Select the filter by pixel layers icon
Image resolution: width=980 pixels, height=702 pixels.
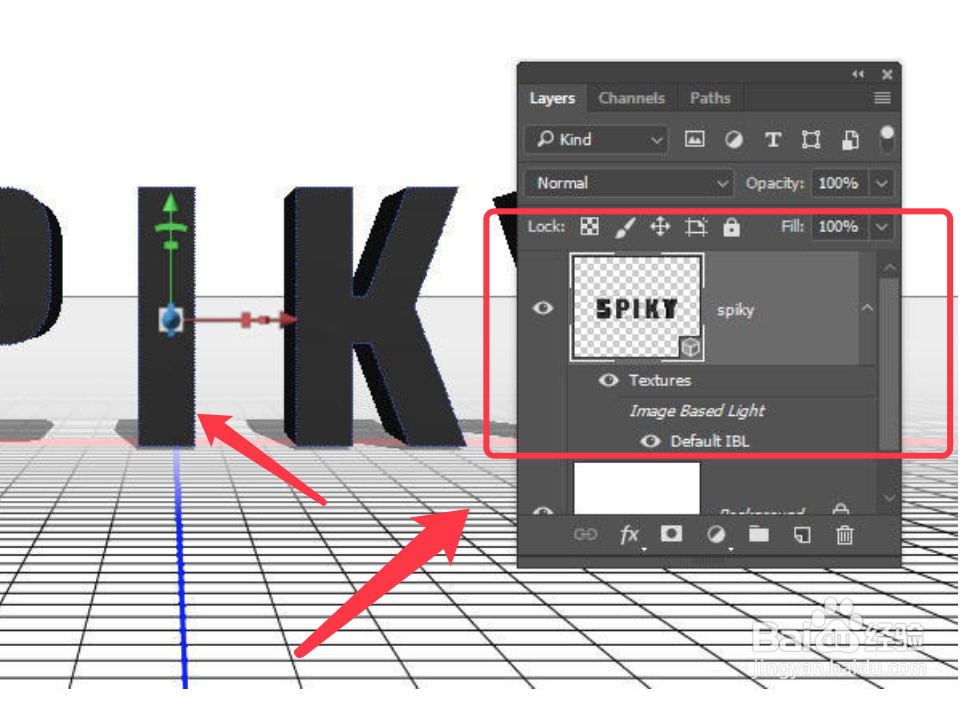pyautogui.click(x=695, y=140)
